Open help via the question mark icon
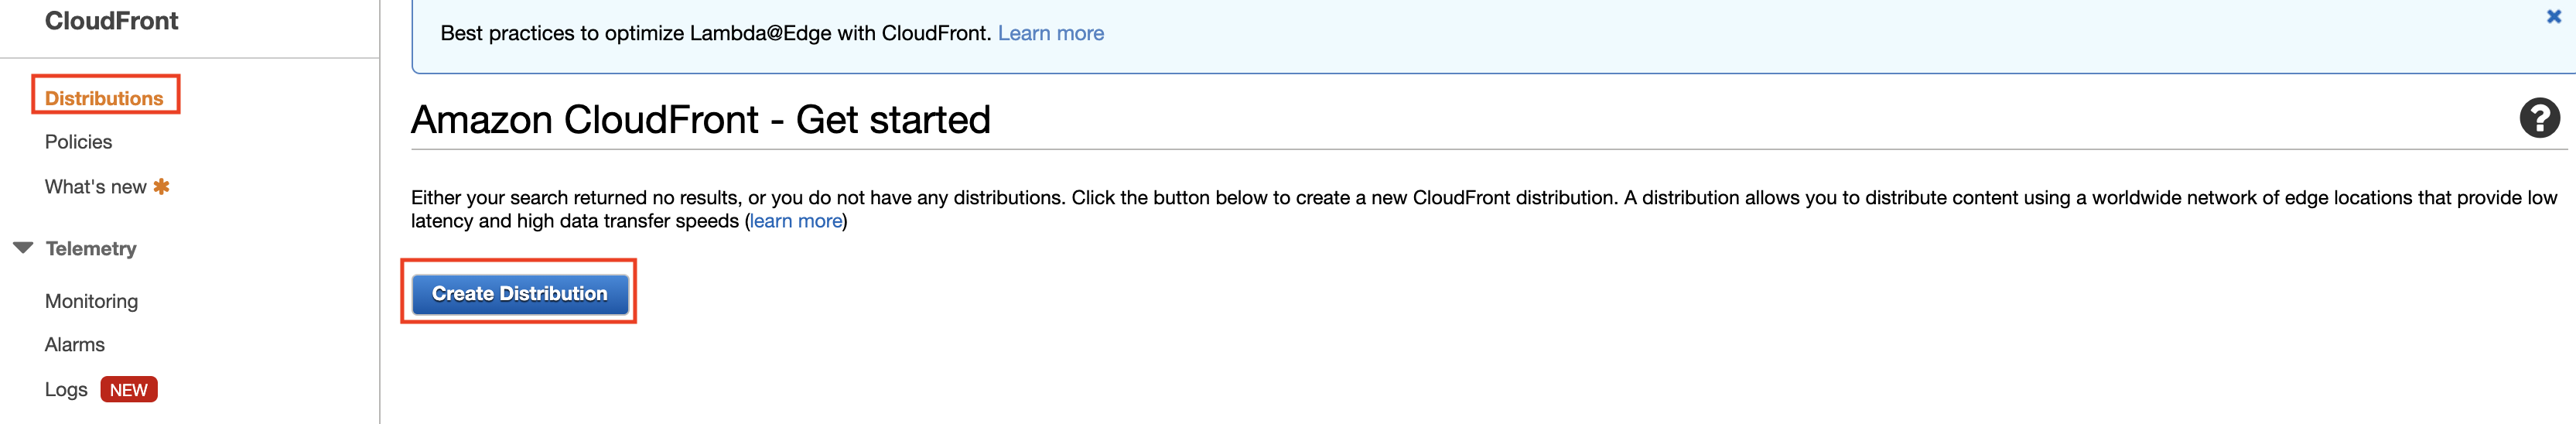 point(2538,118)
